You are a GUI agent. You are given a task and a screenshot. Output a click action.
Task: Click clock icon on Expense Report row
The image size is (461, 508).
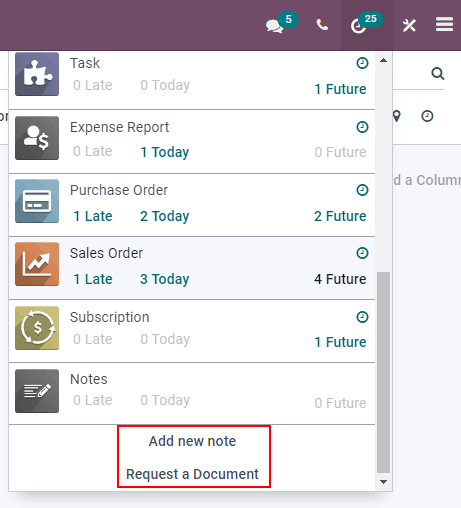coord(362,127)
